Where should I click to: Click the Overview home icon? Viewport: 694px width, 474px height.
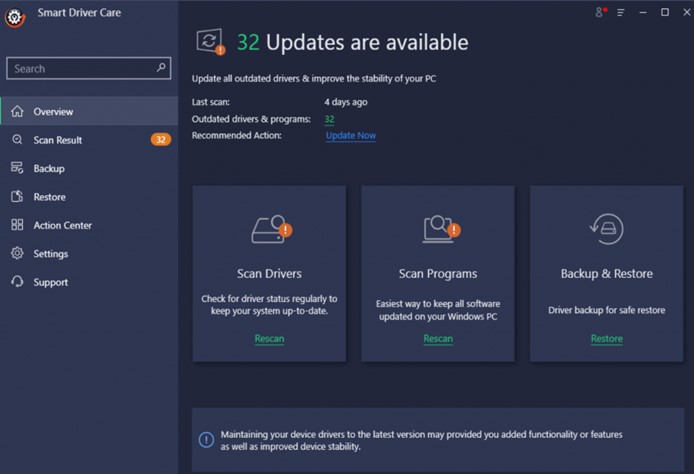17,111
